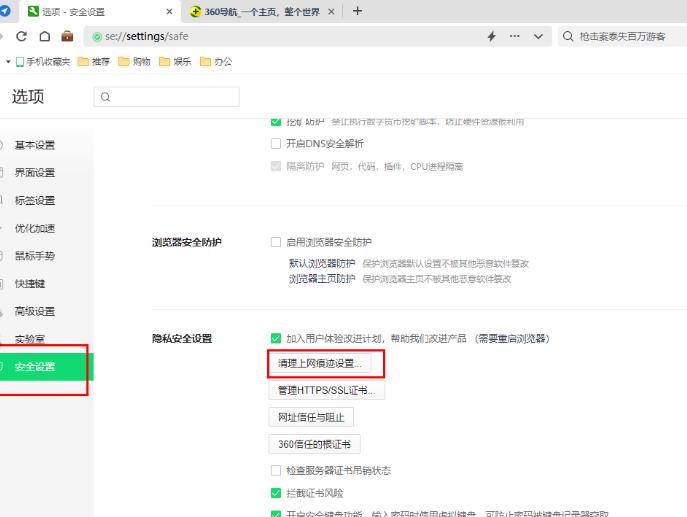Expand the address bar dropdown chevron
Screen dimensions: 687x517
(x=540, y=36)
